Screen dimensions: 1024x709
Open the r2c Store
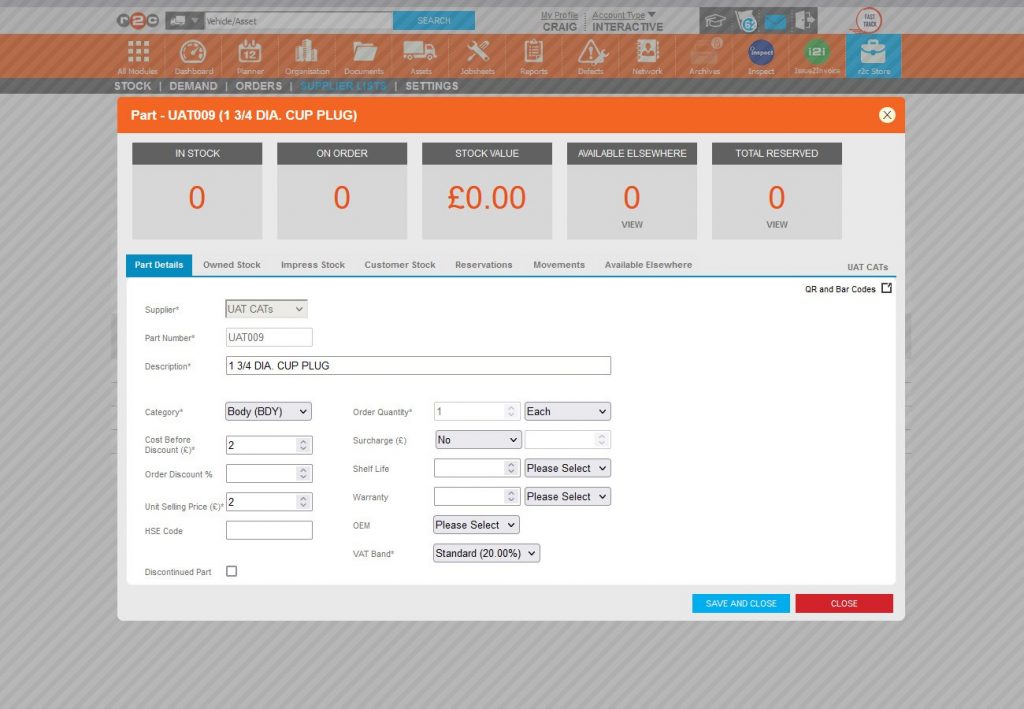tap(872, 56)
